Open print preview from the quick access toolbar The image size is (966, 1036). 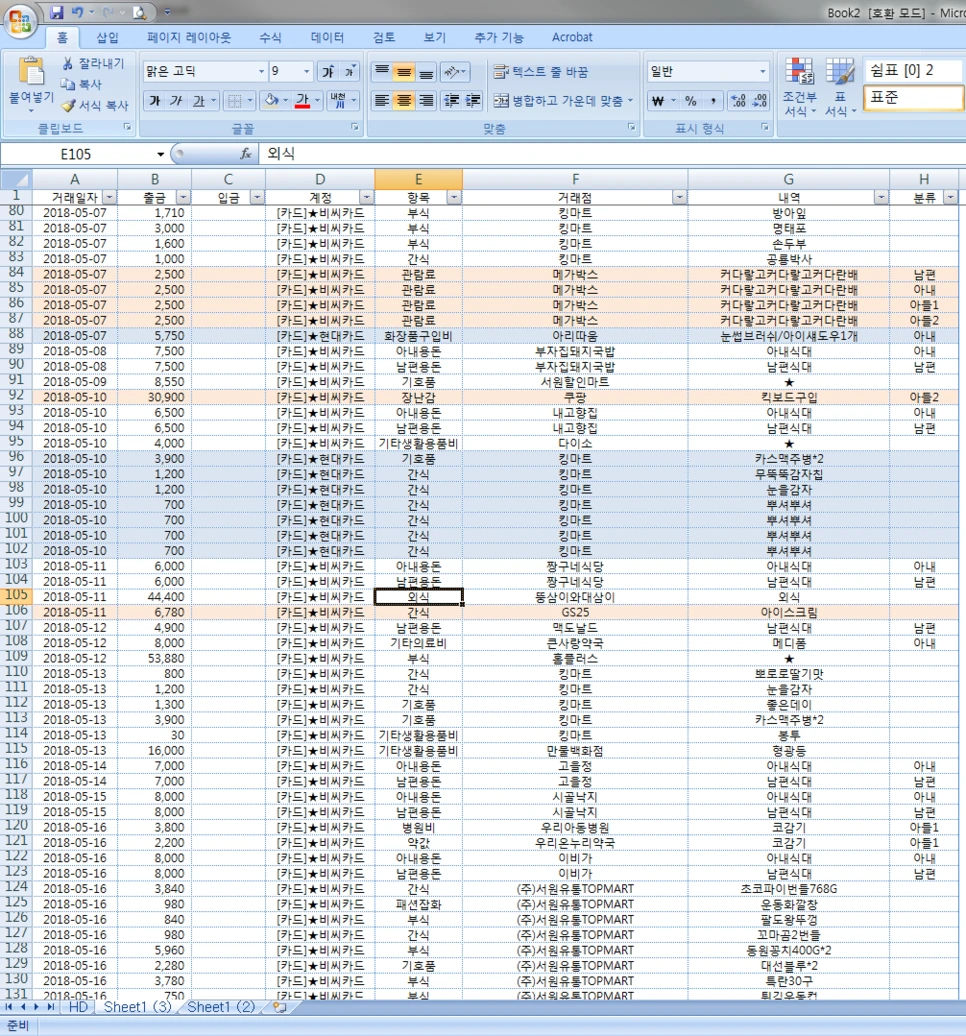point(139,12)
